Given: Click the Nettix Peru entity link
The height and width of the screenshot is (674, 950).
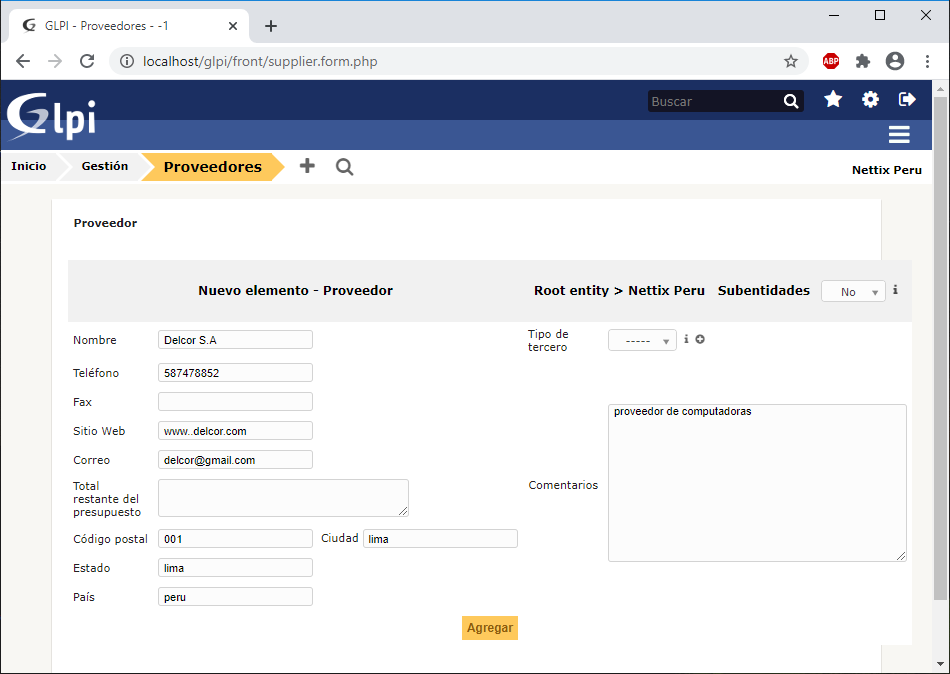Looking at the screenshot, I should (886, 170).
